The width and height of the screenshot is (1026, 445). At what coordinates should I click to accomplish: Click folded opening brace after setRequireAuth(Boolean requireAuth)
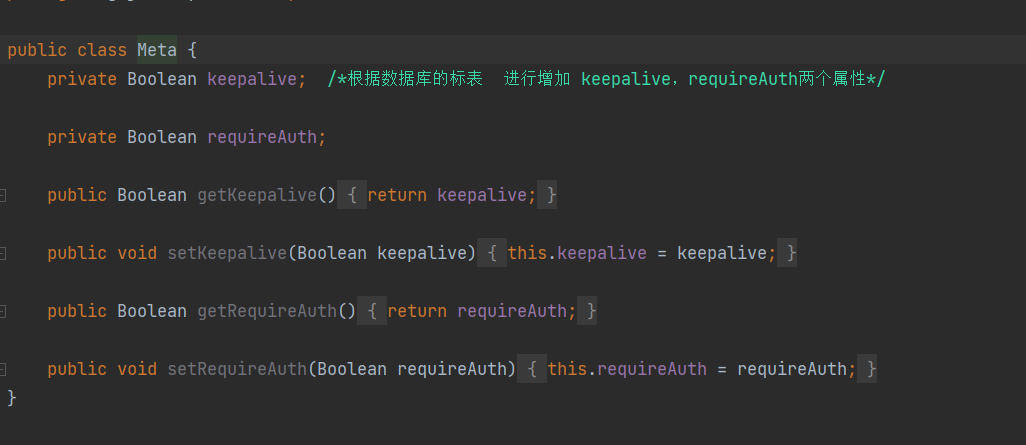coord(532,369)
